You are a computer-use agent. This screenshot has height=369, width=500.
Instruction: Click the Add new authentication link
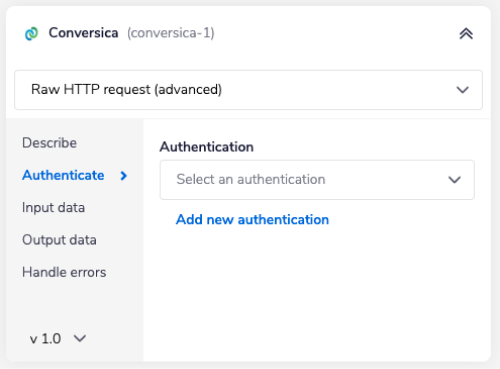(x=252, y=220)
